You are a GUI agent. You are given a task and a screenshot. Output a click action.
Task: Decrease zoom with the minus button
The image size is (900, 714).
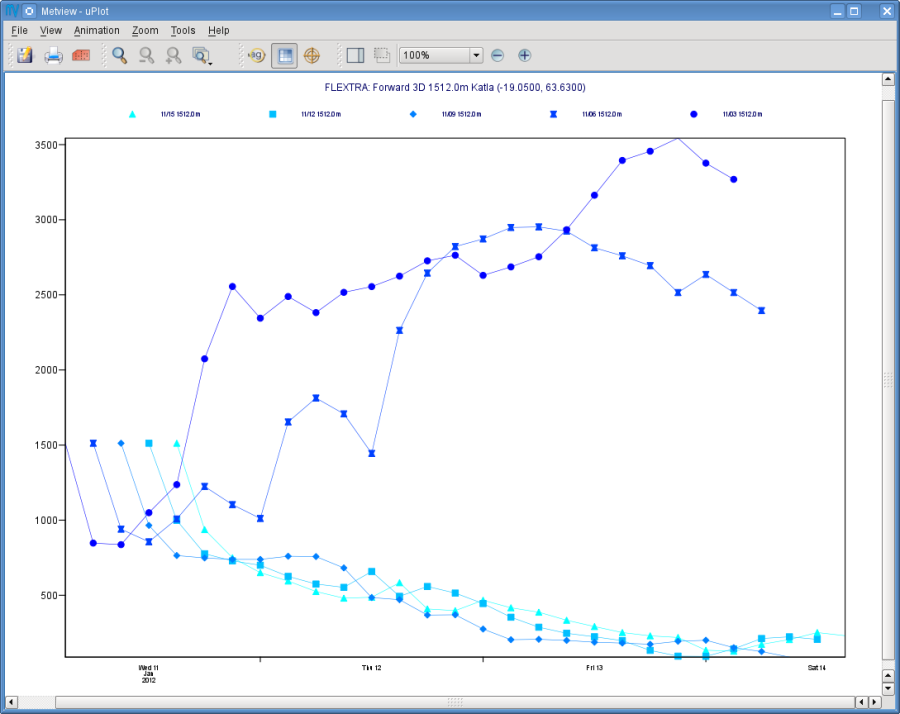498,55
